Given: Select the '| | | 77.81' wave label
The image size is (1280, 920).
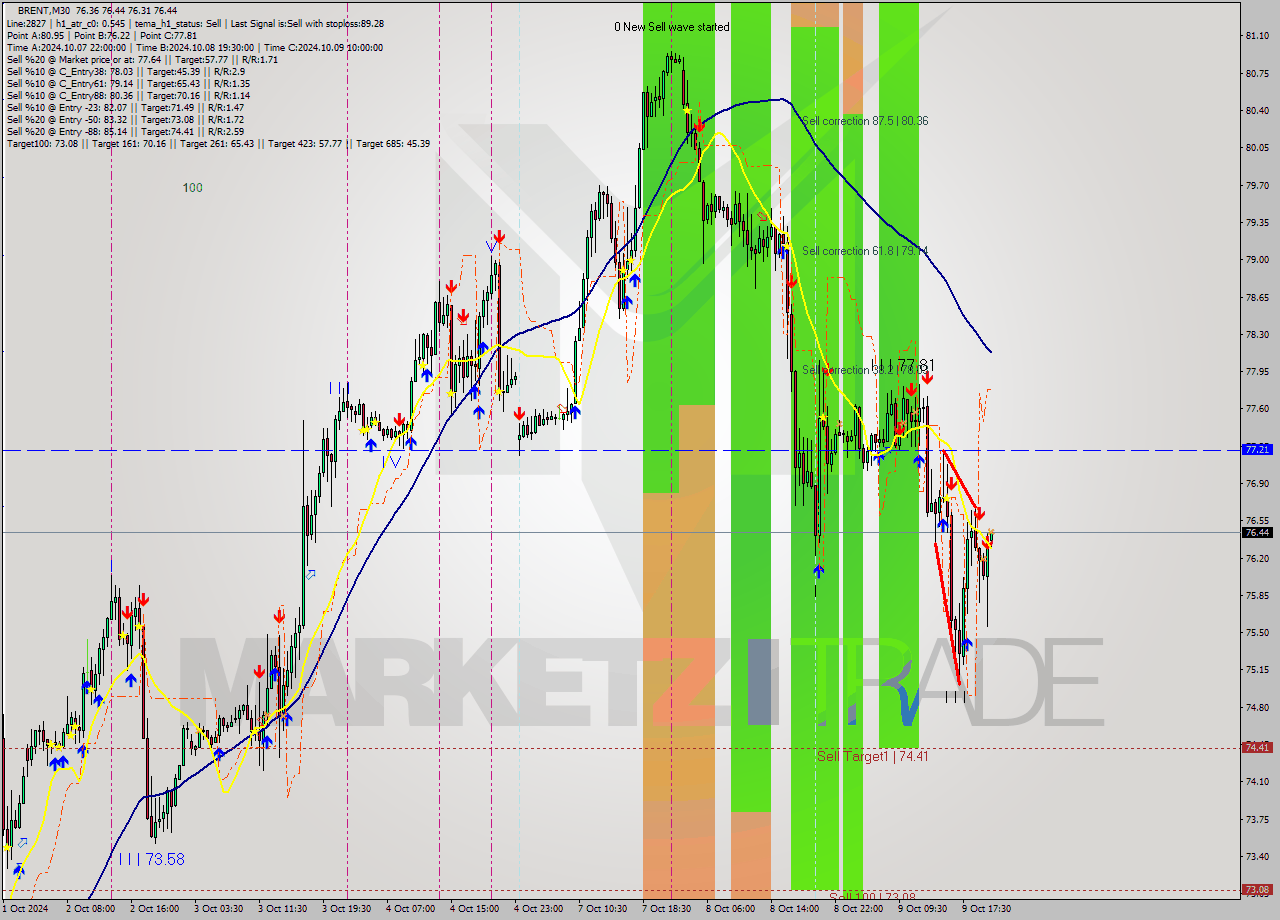Looking at the screenshot, I should (x=903, y=364).
